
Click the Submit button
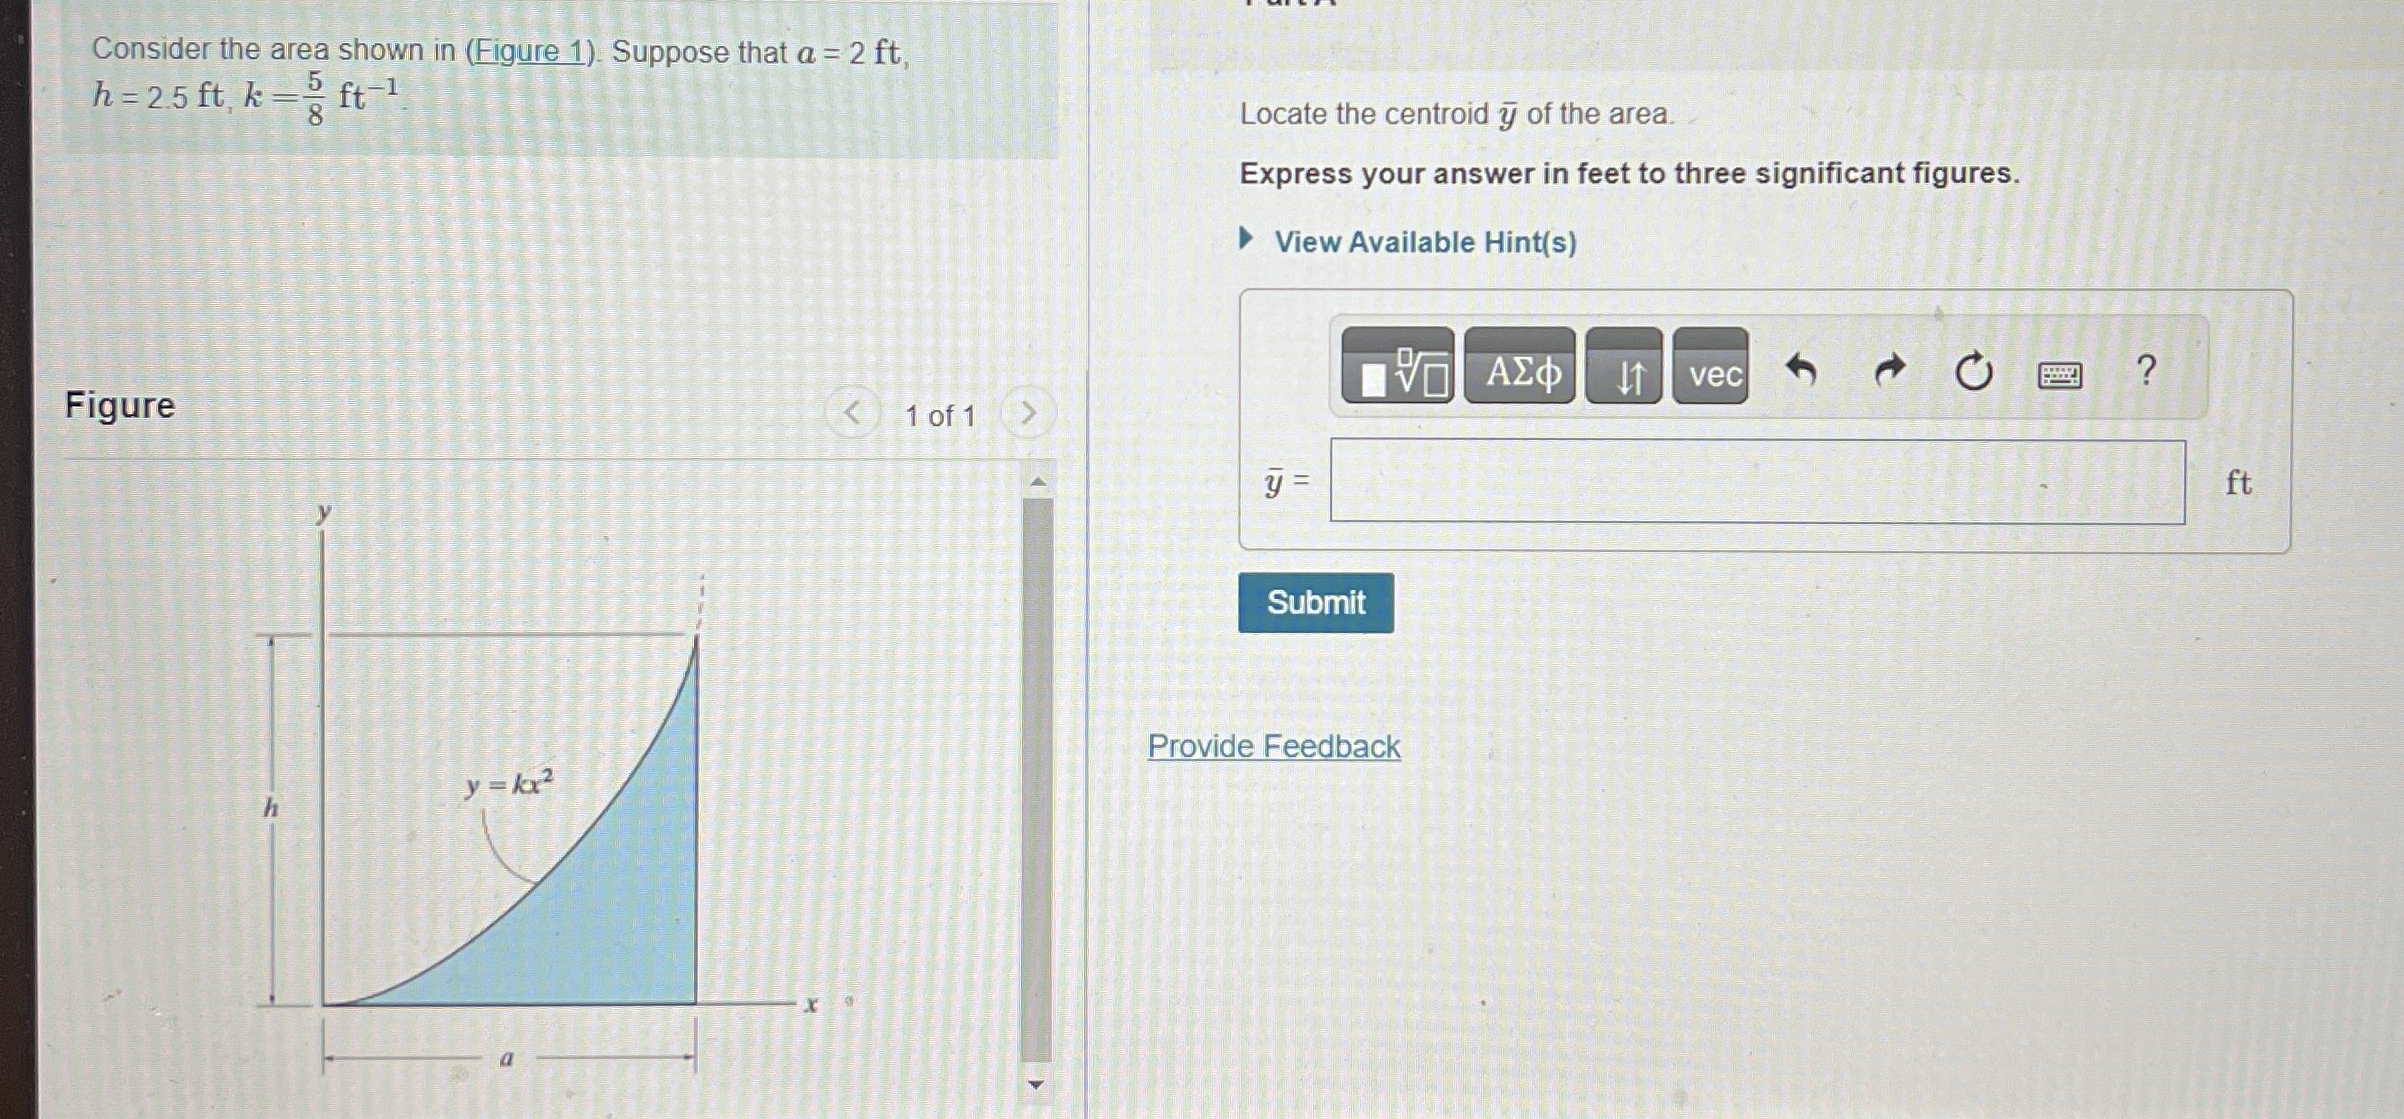click(x=1315, y=602)
